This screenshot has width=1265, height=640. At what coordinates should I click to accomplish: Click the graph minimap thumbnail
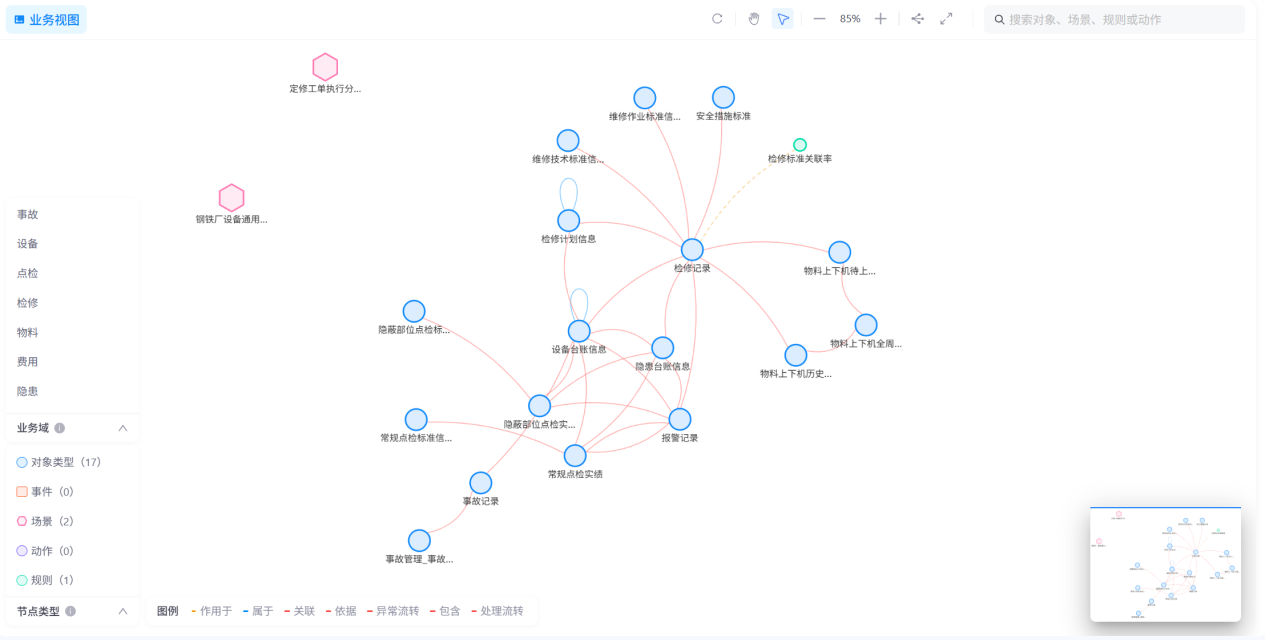click(x=1165, y=564)
